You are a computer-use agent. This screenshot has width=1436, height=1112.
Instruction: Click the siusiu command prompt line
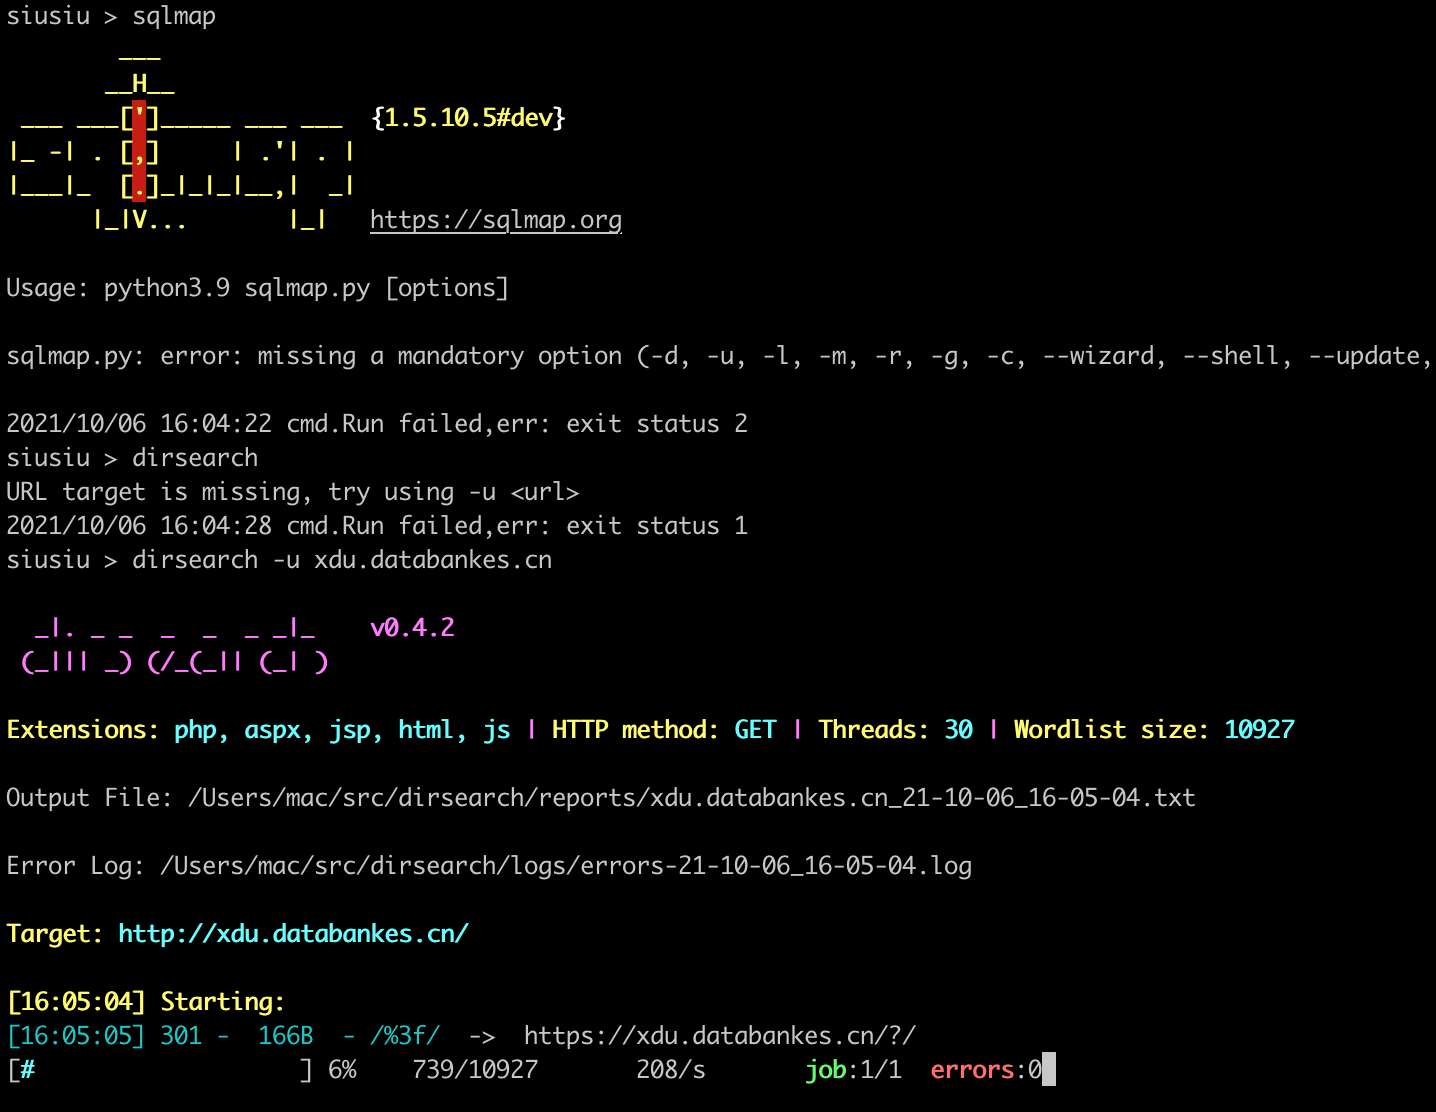pos(280,559)
